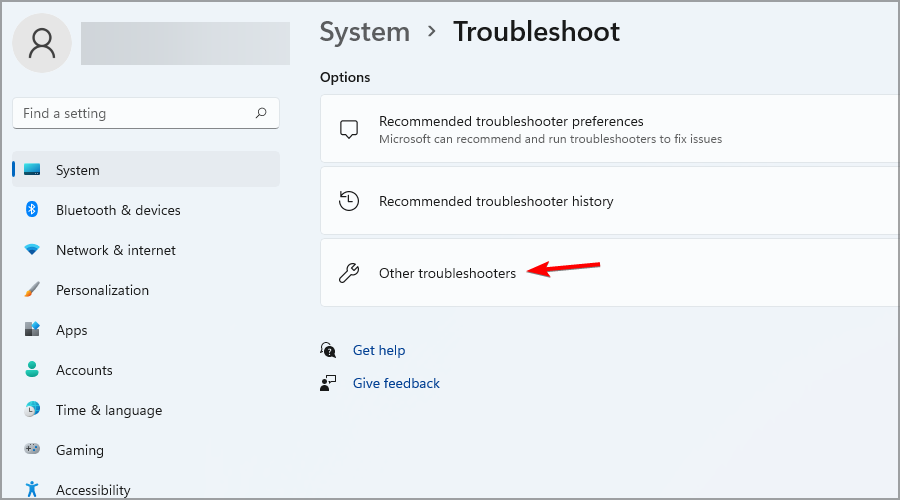Expand Recommended troubleshooter preferences
This screenshot has height=500, width=900.
pyautogui.click(x=511, y=121)
